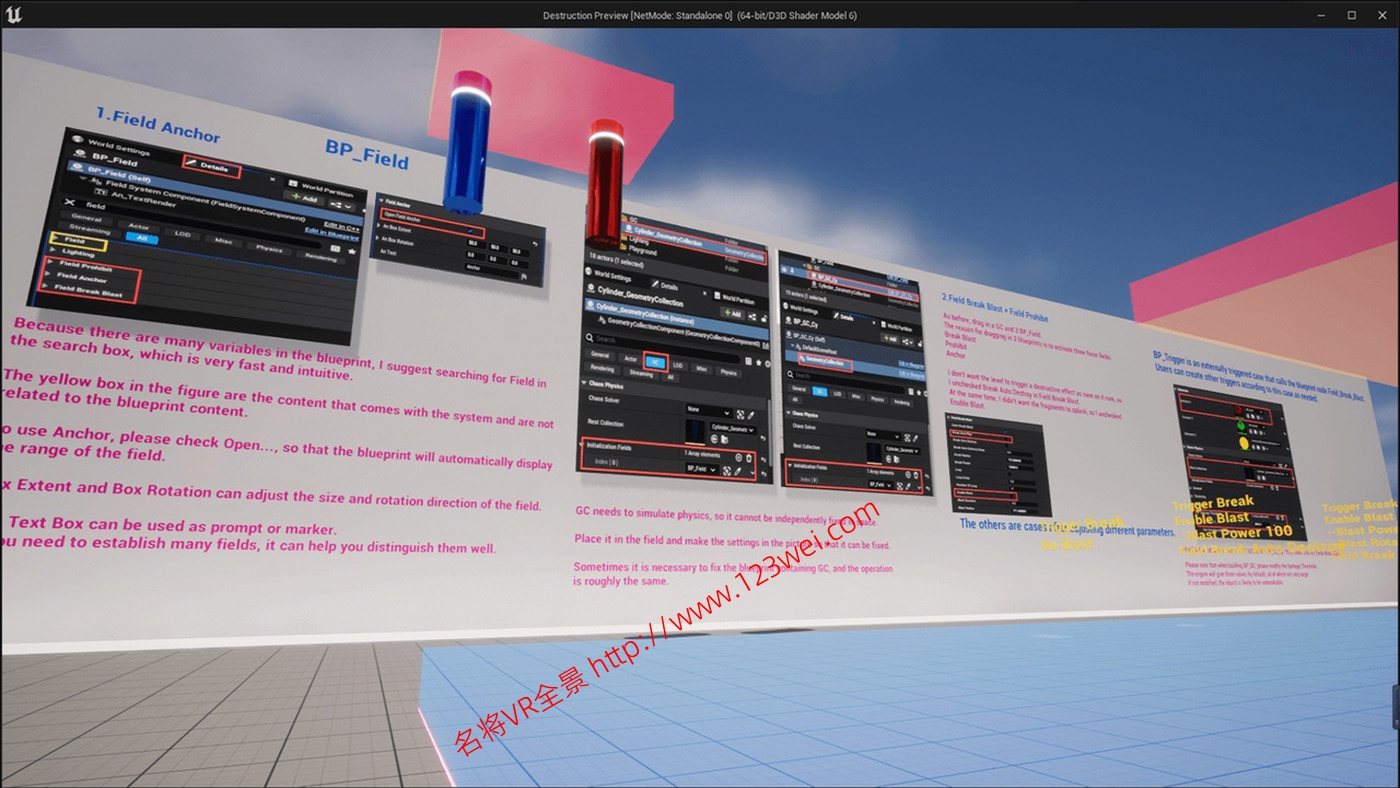Toggle the Open Field Anchor checkbox
The height and width of the screenshot is (788, 1400).
(x=469, y=231)
